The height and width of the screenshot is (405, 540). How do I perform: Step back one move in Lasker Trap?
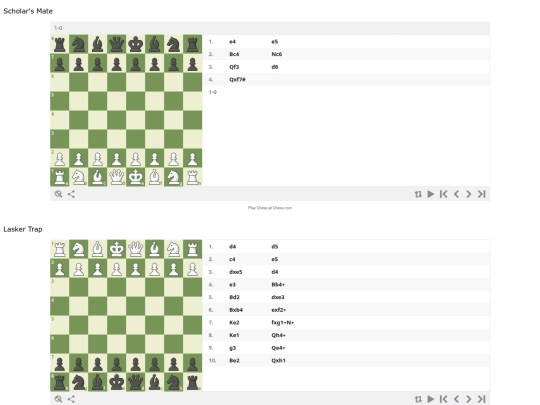[x=456, y=399]
